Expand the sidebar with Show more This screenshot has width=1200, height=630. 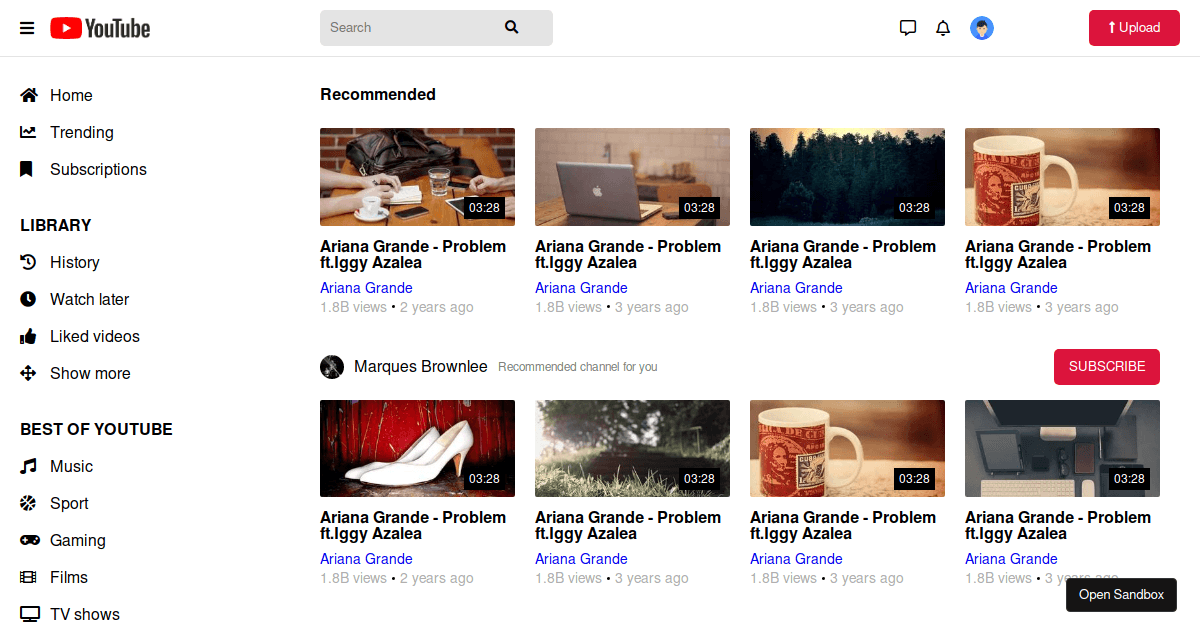click(28, 373)
